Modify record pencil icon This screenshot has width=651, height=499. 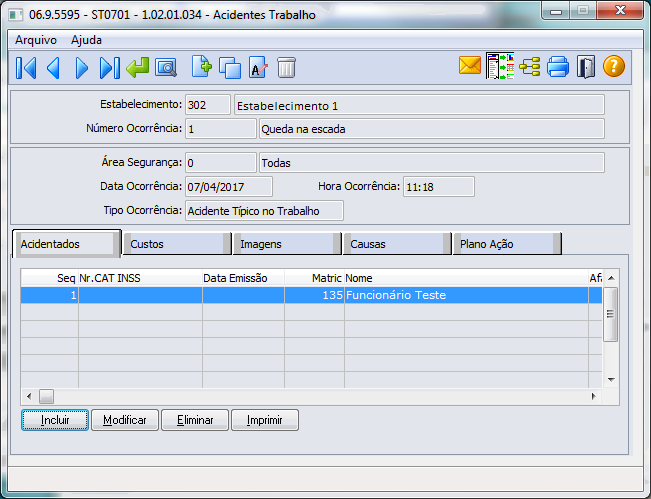pyautogui.click(x=258, y=68)
